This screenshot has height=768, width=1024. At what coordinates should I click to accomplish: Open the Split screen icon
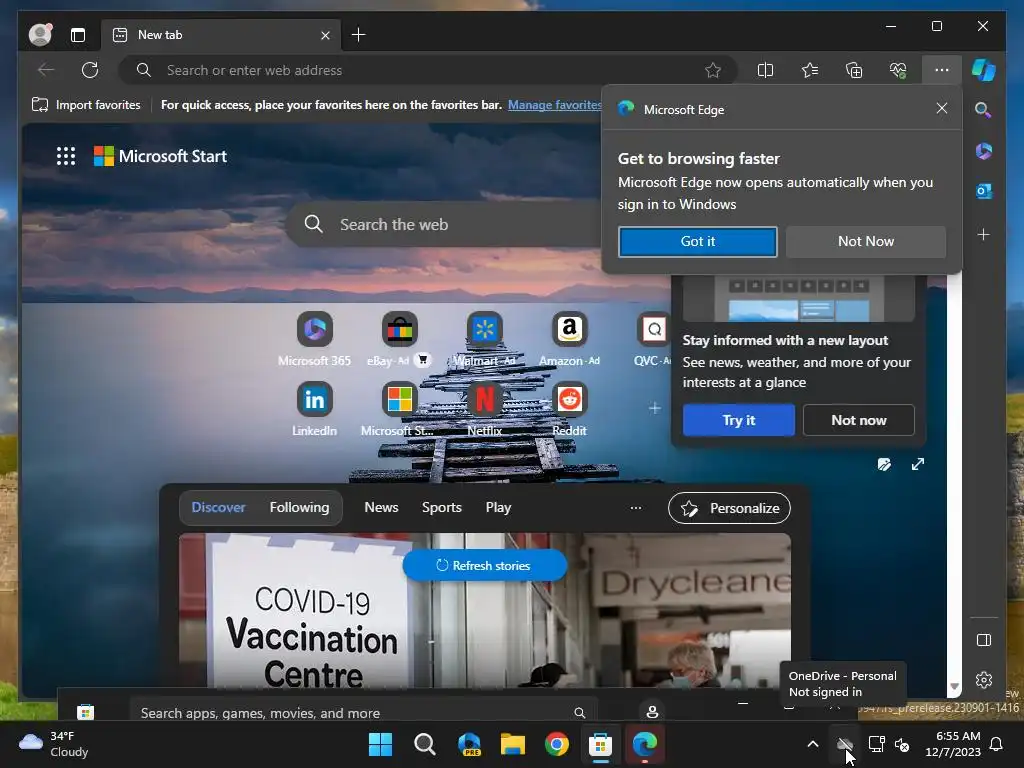point(765,70)
